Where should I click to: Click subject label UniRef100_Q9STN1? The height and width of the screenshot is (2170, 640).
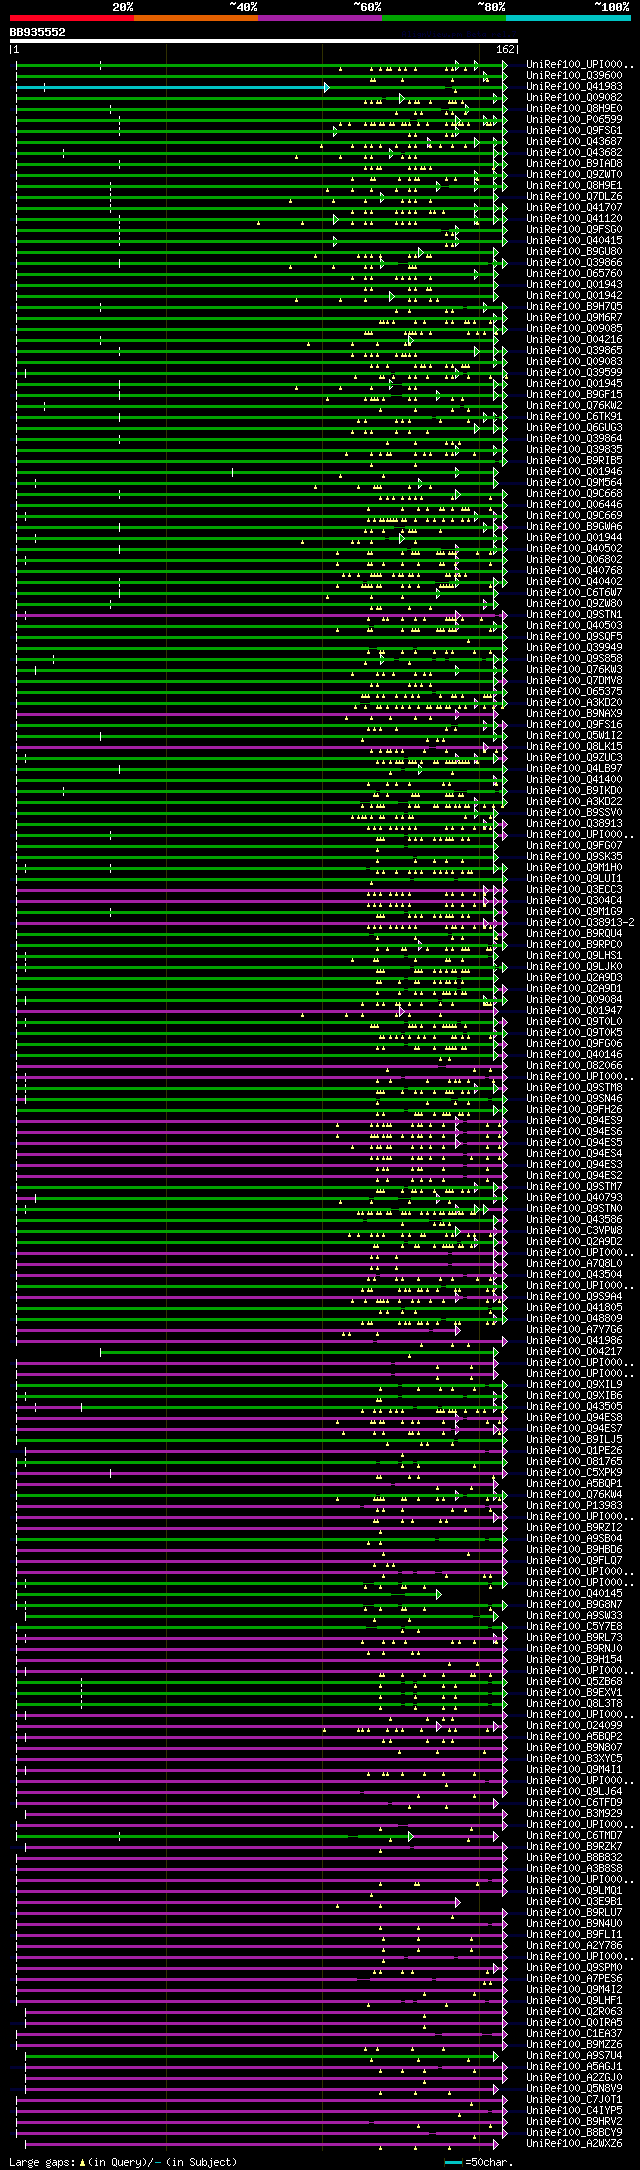(574, 615)
